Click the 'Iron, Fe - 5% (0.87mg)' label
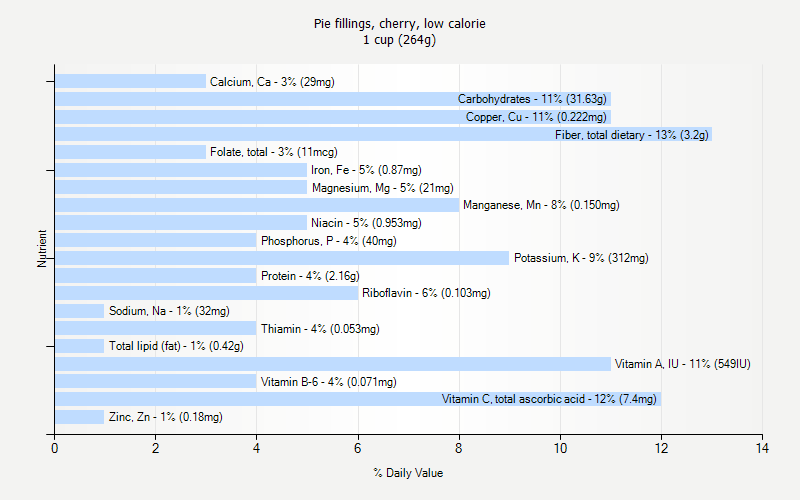 pyautogui.click(x=366, y=170)
